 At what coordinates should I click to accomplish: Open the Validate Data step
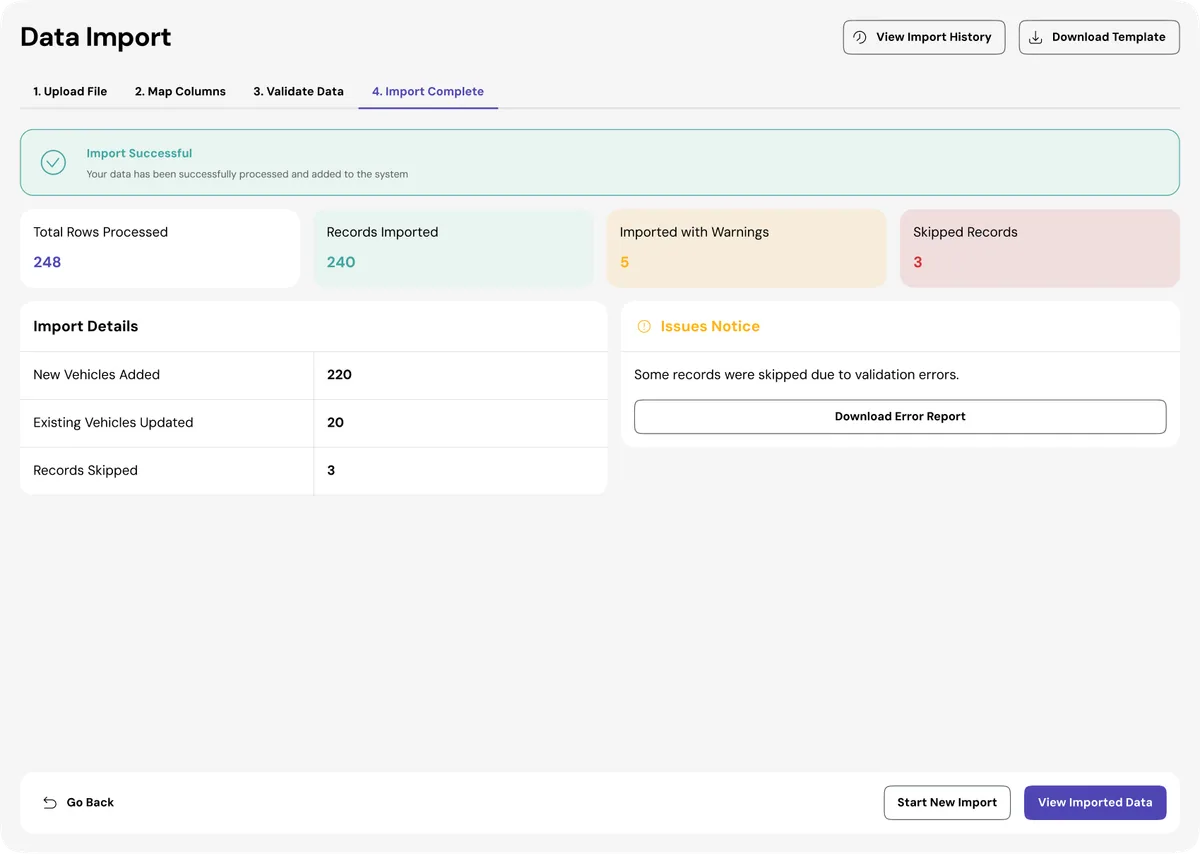coord(298,91)
